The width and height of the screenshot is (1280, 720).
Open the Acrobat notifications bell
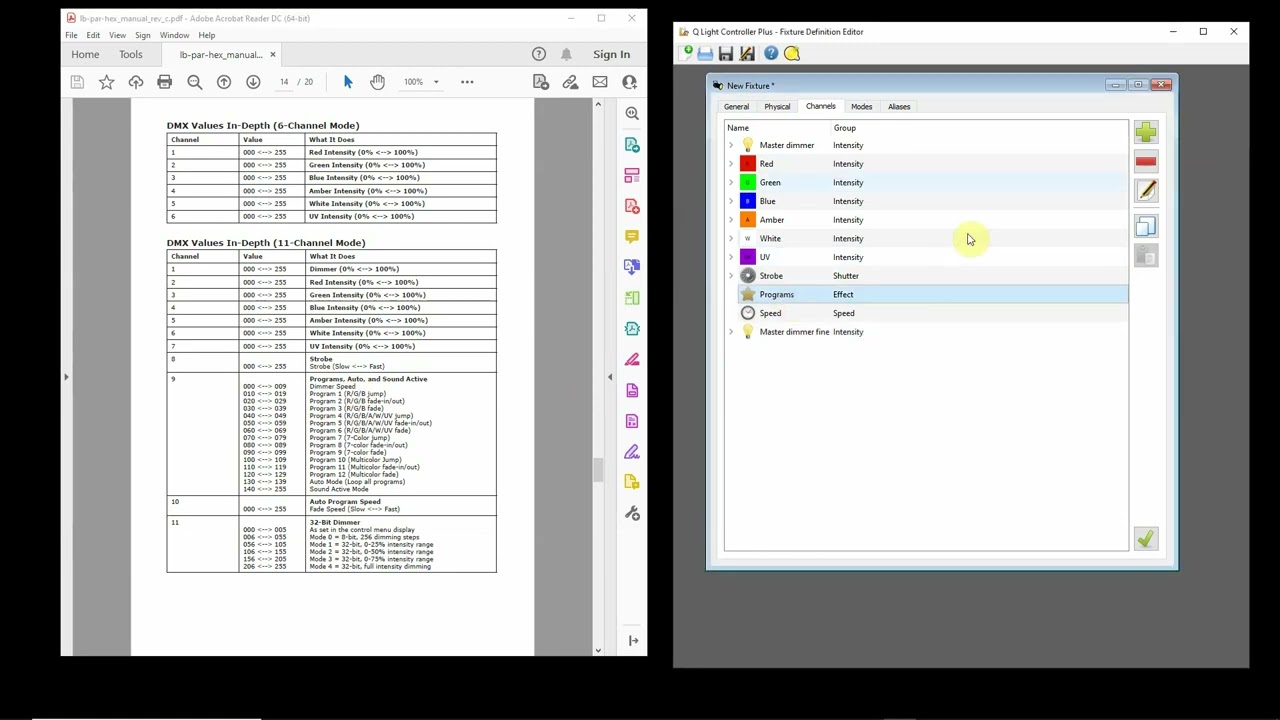click(x=566, y=54)
